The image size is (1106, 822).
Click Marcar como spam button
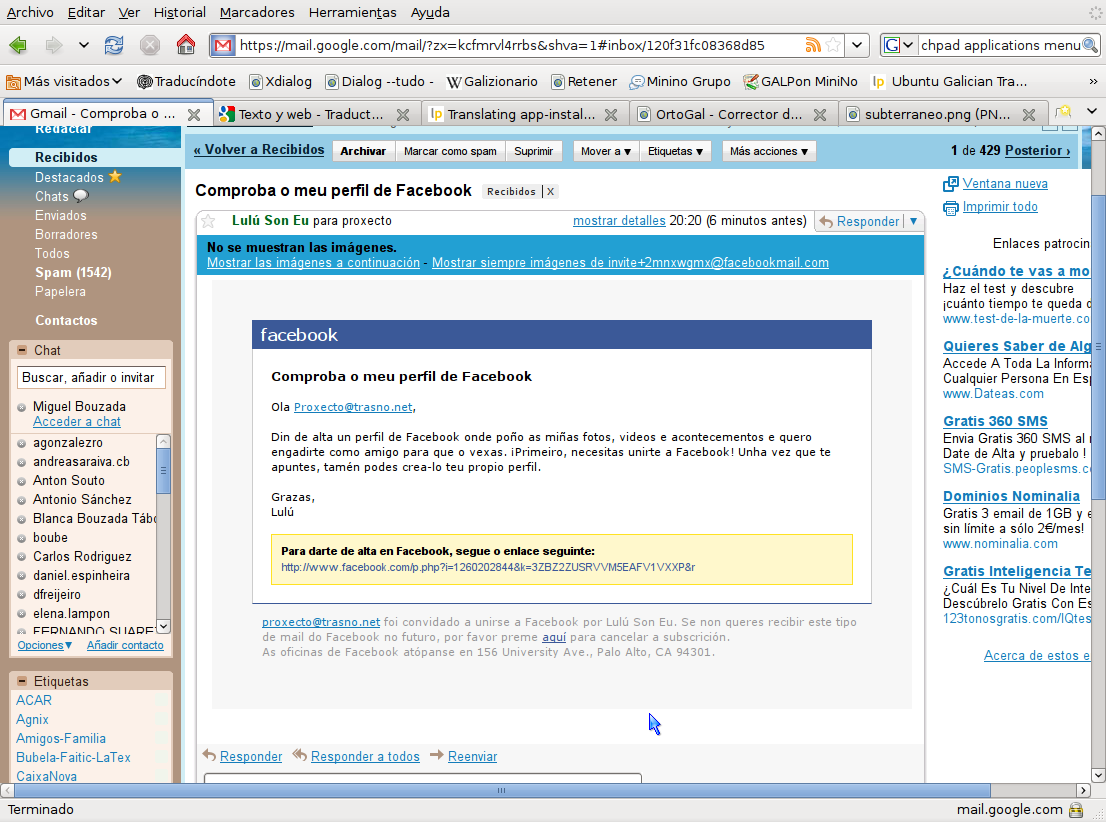pos(450,151)
